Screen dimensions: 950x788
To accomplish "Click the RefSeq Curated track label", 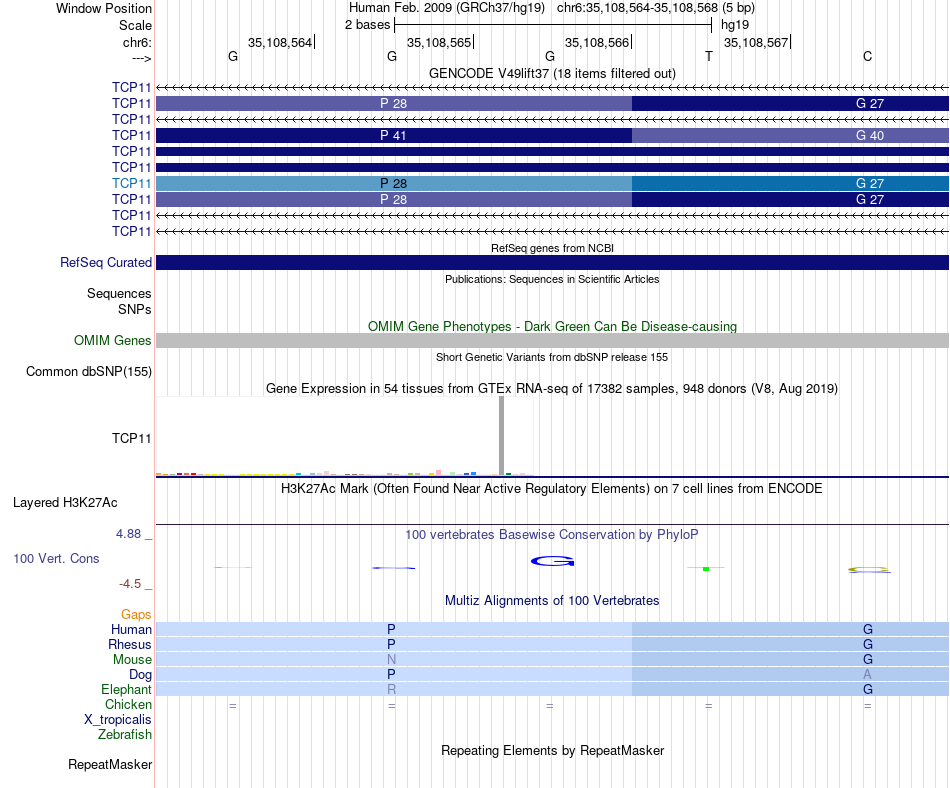I will click(105, 262).
